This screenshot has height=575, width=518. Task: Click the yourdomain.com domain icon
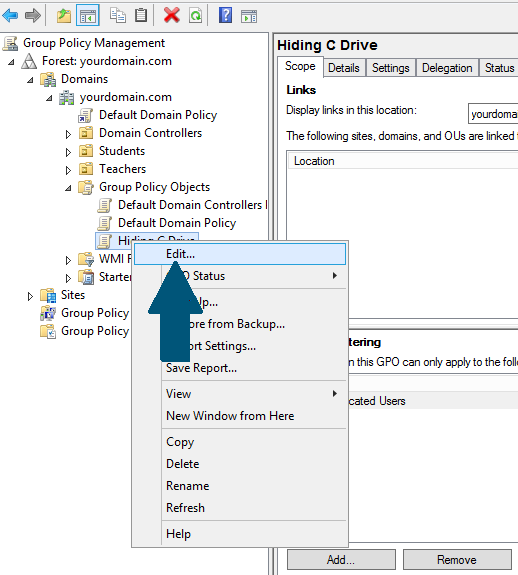click(x=67, y=97)
